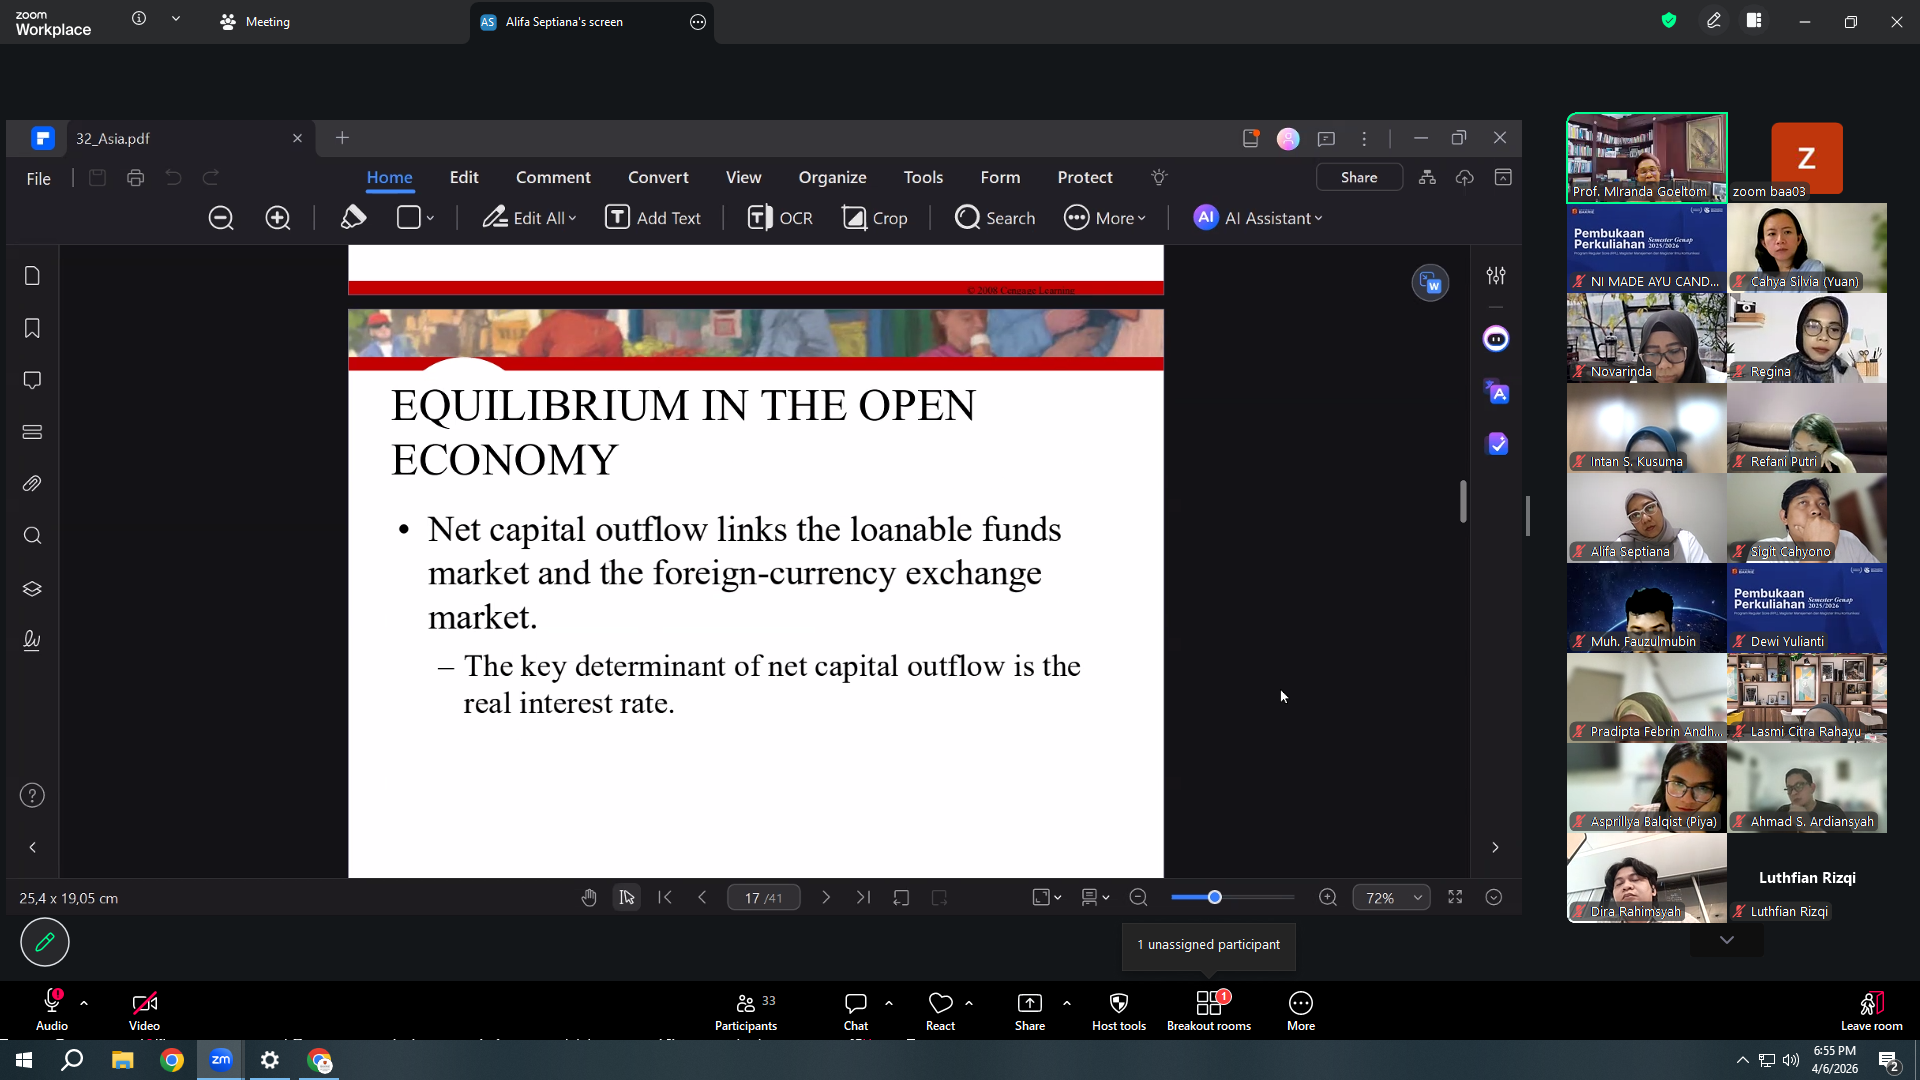Click the Zoom In magnifier in PDF toolbar
Image resolution: width=1920 pixels, height=1080 pixels.
278,218
